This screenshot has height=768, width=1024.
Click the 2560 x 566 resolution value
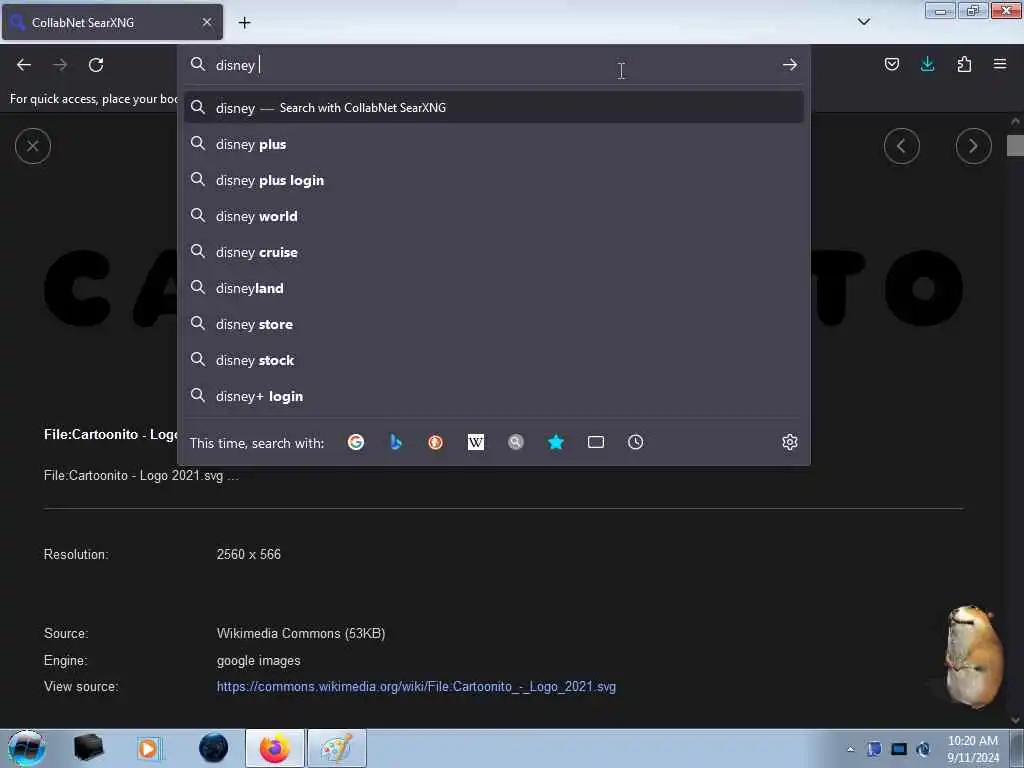point(249,554)
